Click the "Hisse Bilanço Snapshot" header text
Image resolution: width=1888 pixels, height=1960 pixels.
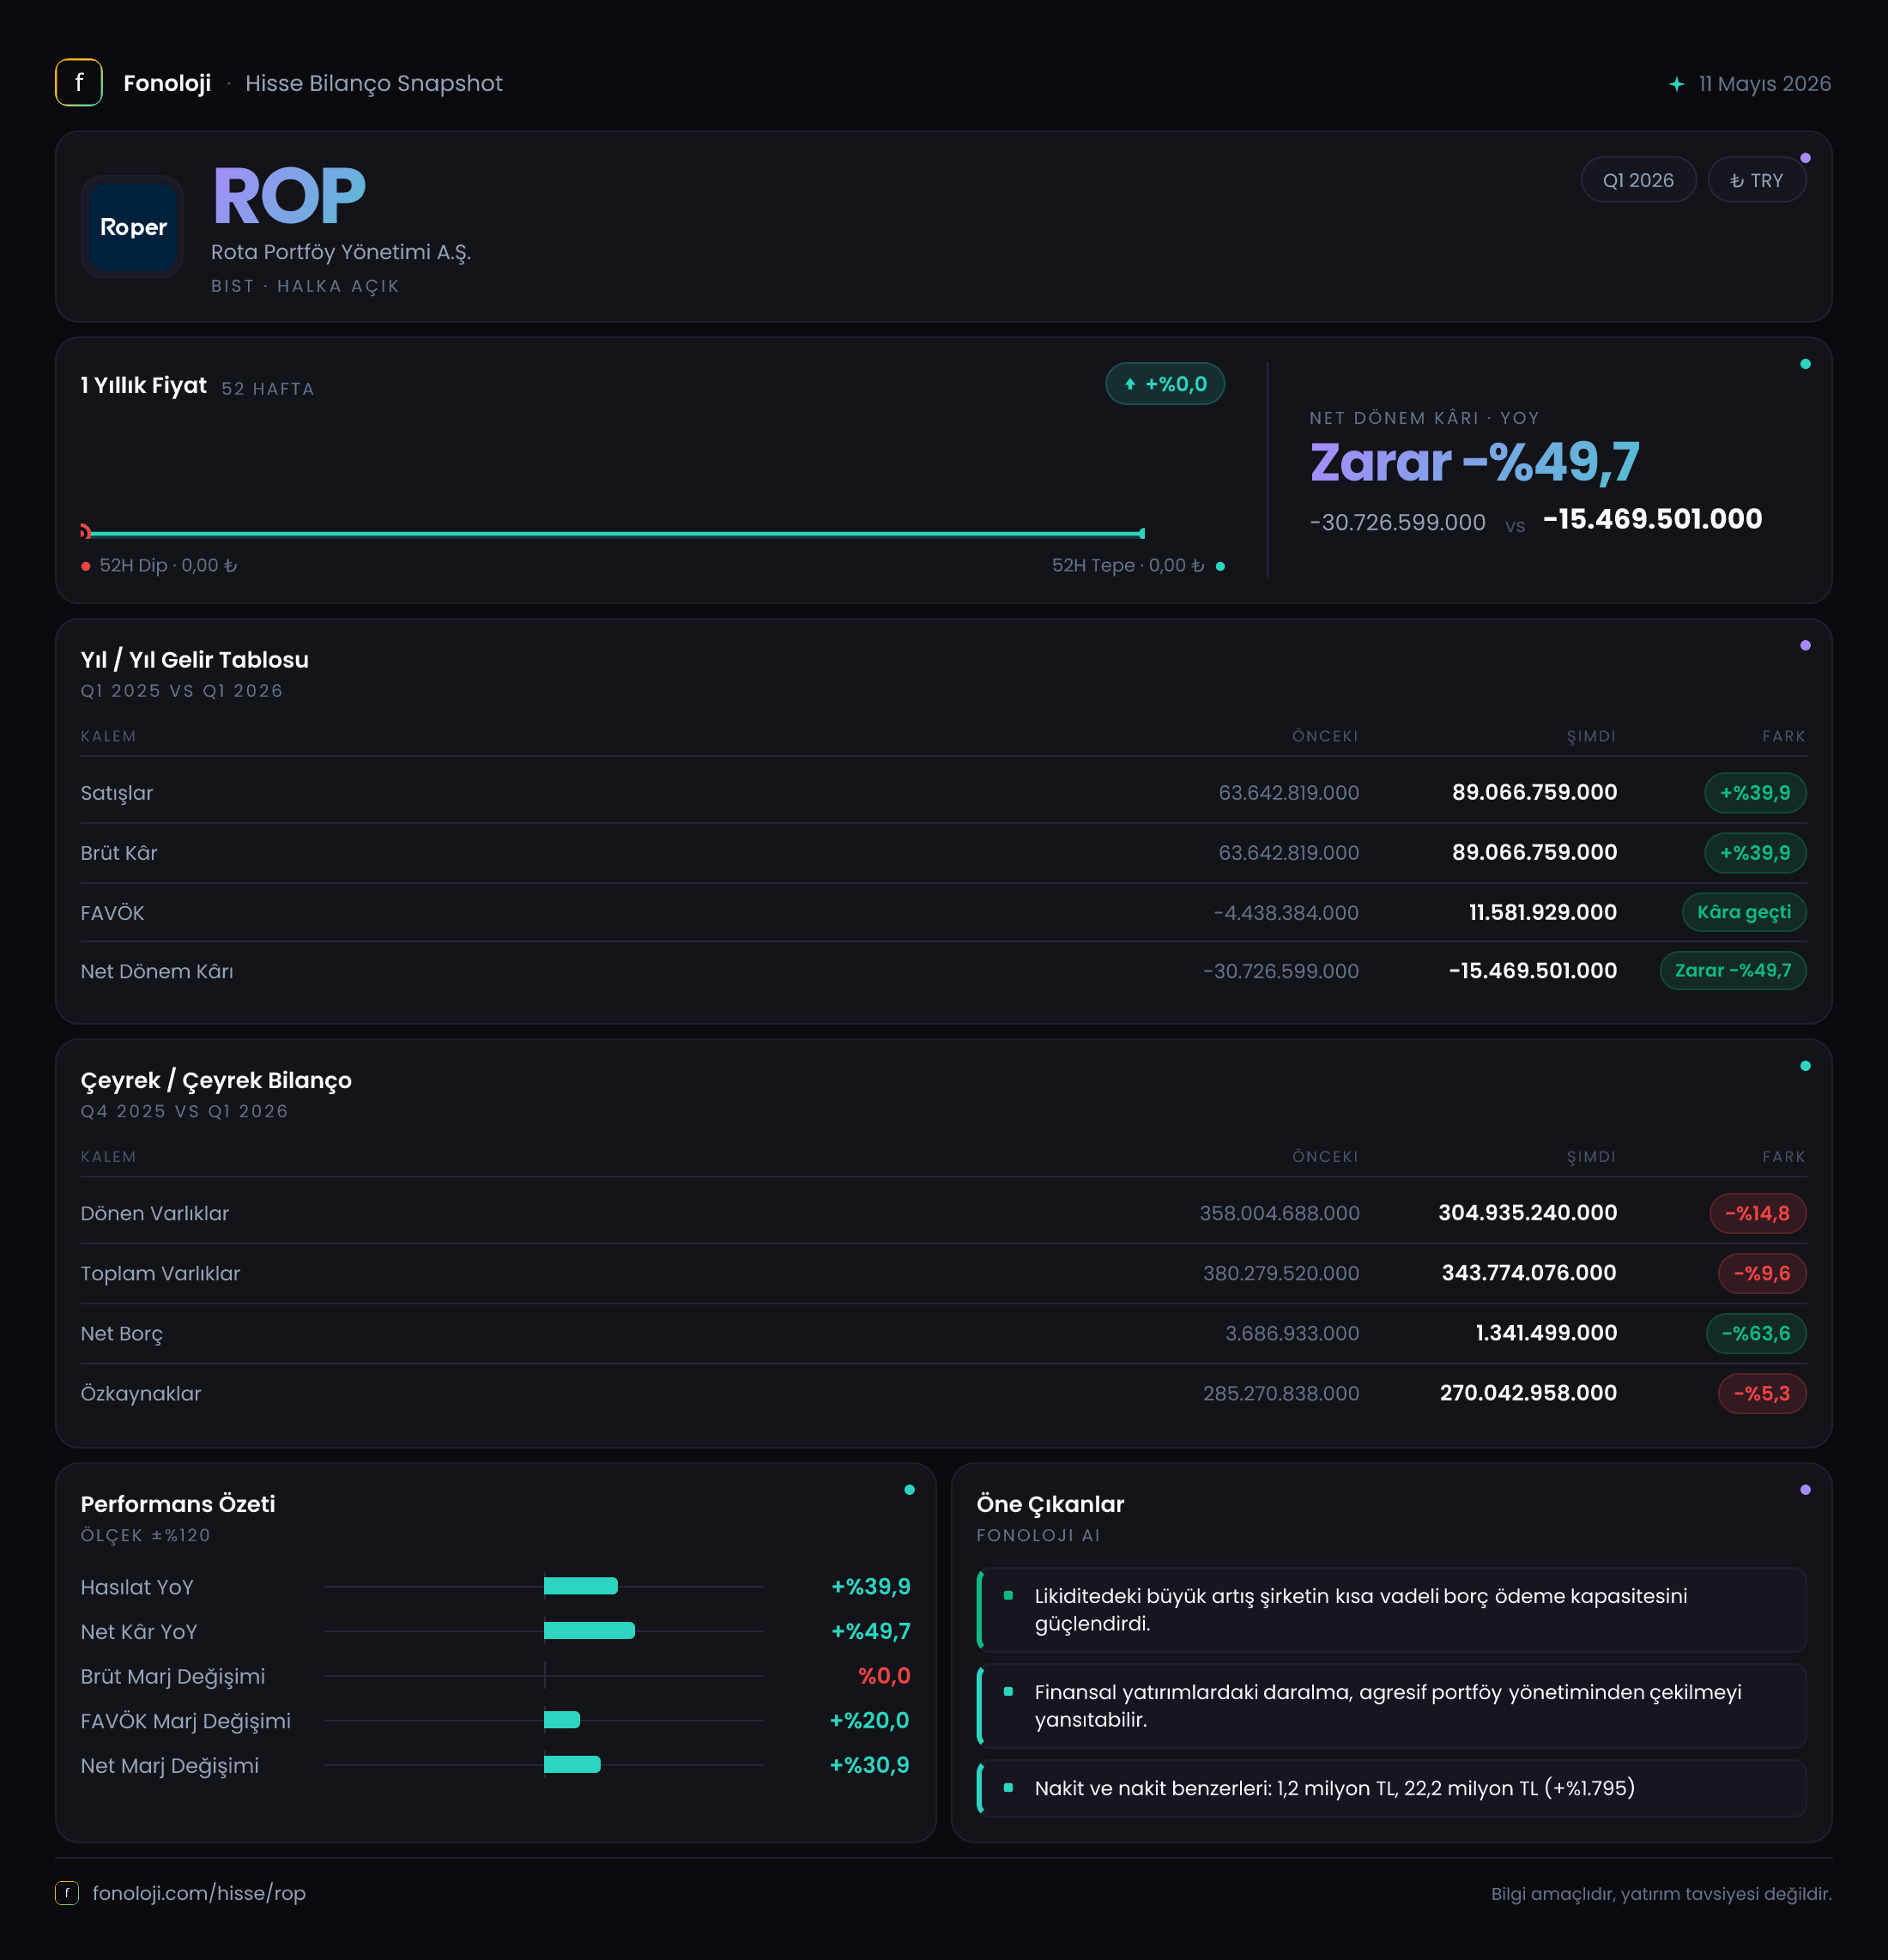[x=374, y=83]
